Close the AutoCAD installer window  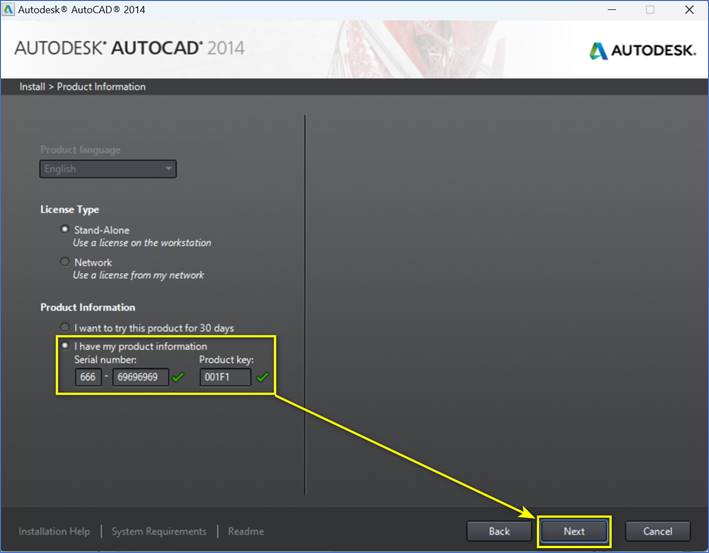point(689,9)
